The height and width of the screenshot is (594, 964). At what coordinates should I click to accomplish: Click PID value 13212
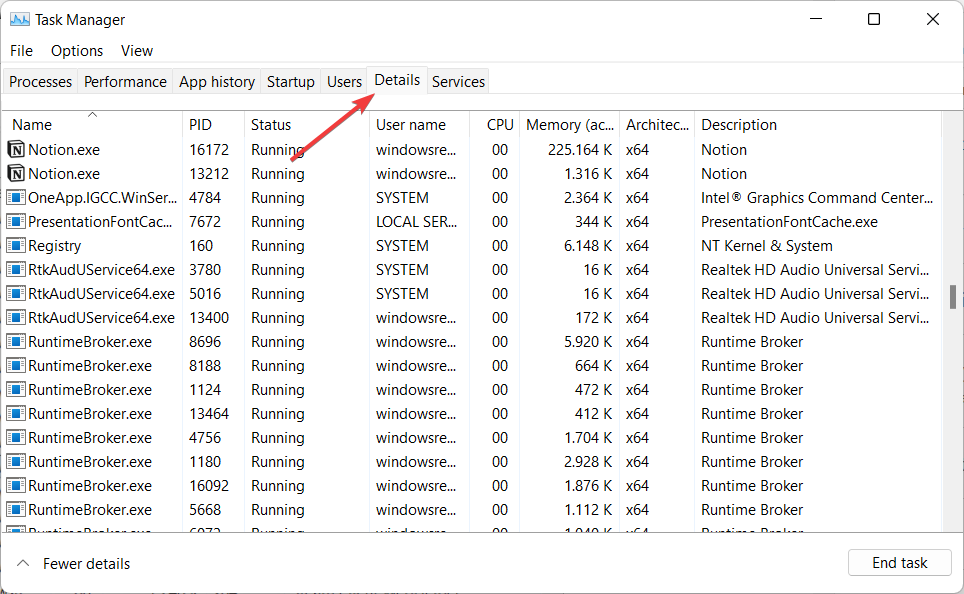[x=209, y=173]
